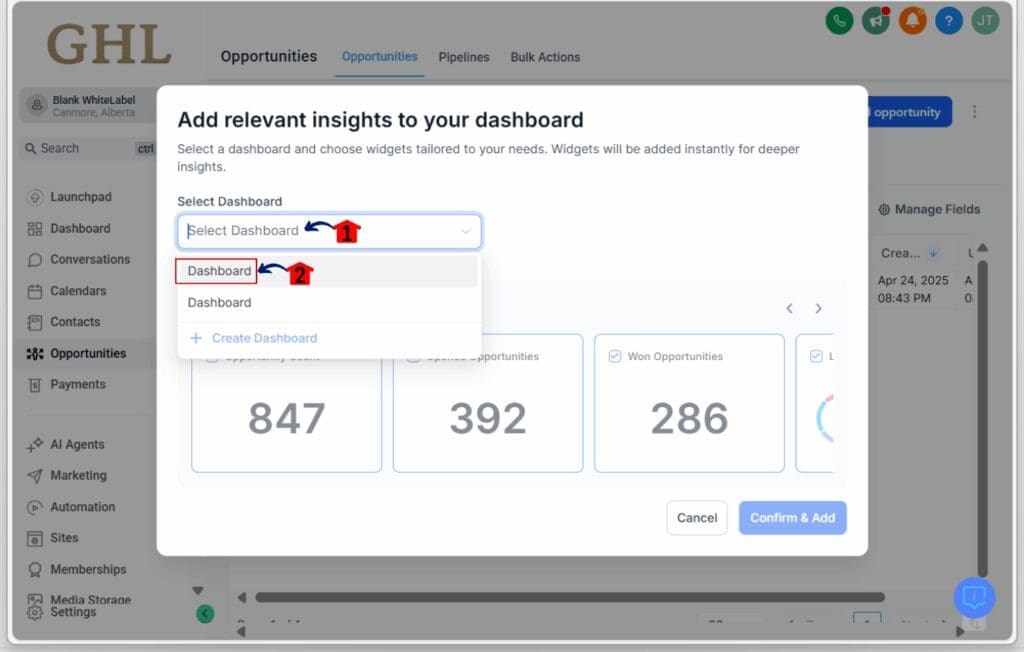Click the Manage Fields gear icon
Screen dimensions: 1024x652
(884, 210)
